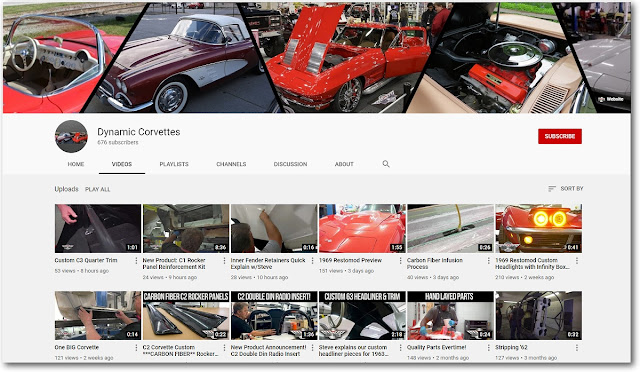The image size is (640, 372).
Task: Click the red Subscribe button
Action: 560,136
